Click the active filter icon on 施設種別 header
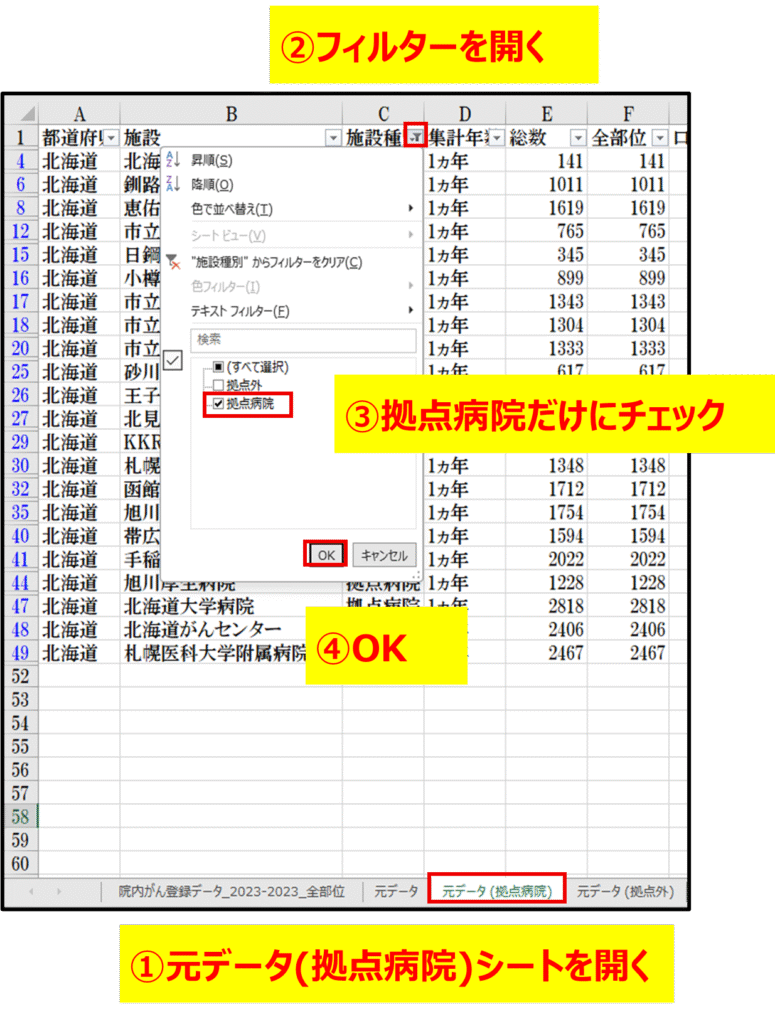The image size is (775, 1024). point(416,137)
